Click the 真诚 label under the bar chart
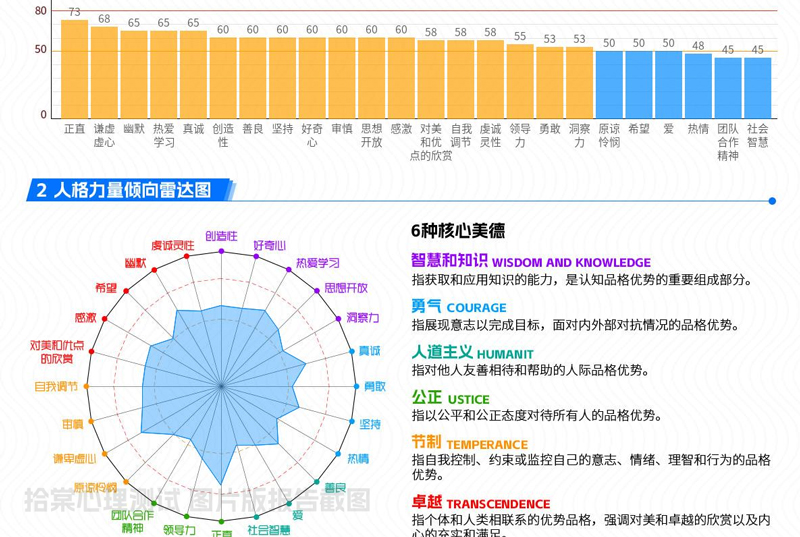Viewport: 800px width, 537px height. 193,129
